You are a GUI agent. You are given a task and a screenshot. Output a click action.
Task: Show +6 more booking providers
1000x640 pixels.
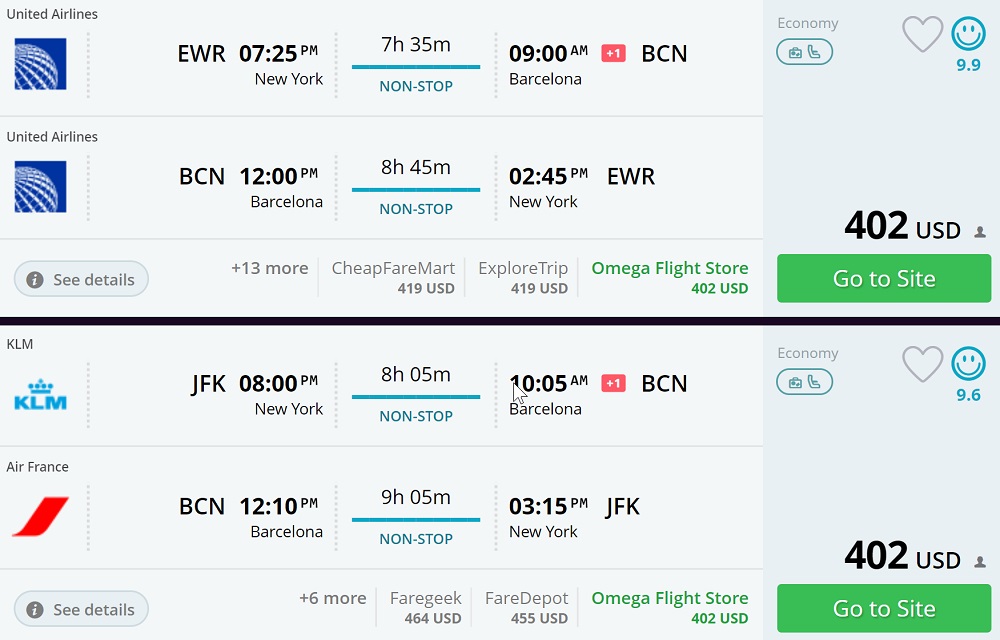pyautogui.click(x=332, y=598)
